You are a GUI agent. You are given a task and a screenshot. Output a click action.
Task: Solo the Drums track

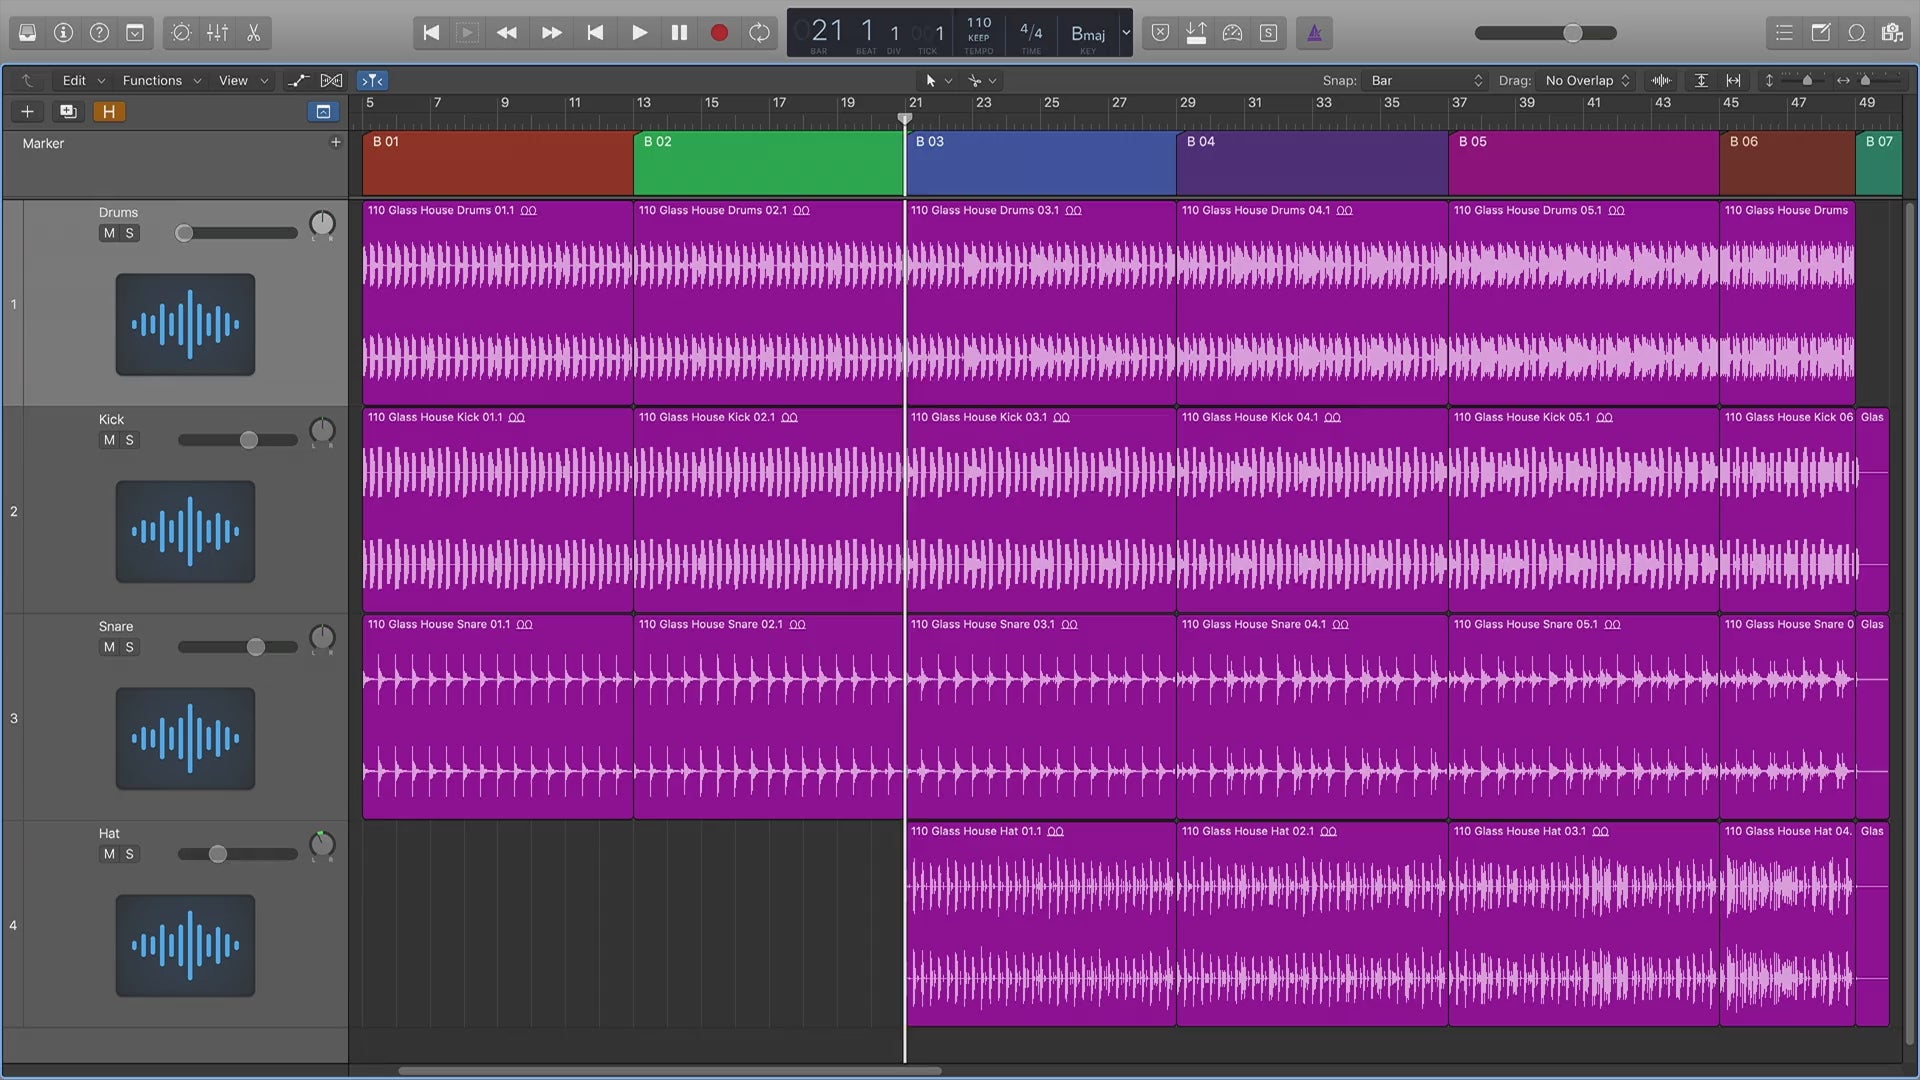[129, 233]
